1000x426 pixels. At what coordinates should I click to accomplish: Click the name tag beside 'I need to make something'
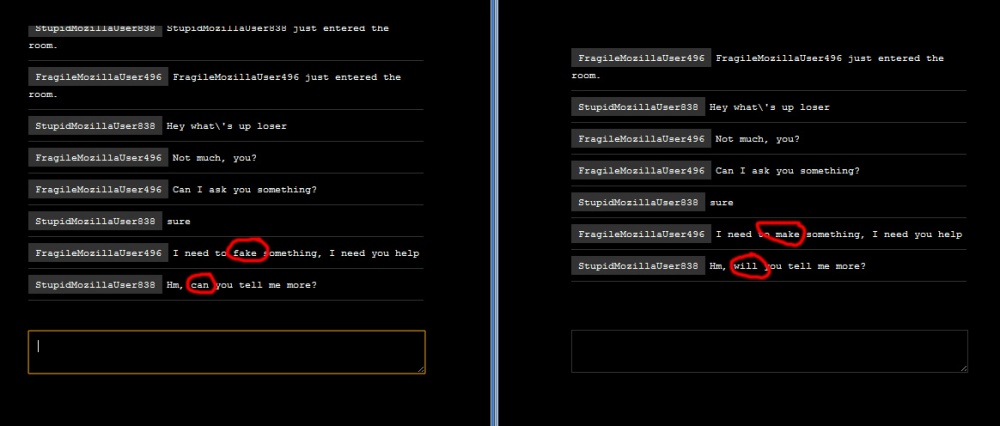[641, 234]
